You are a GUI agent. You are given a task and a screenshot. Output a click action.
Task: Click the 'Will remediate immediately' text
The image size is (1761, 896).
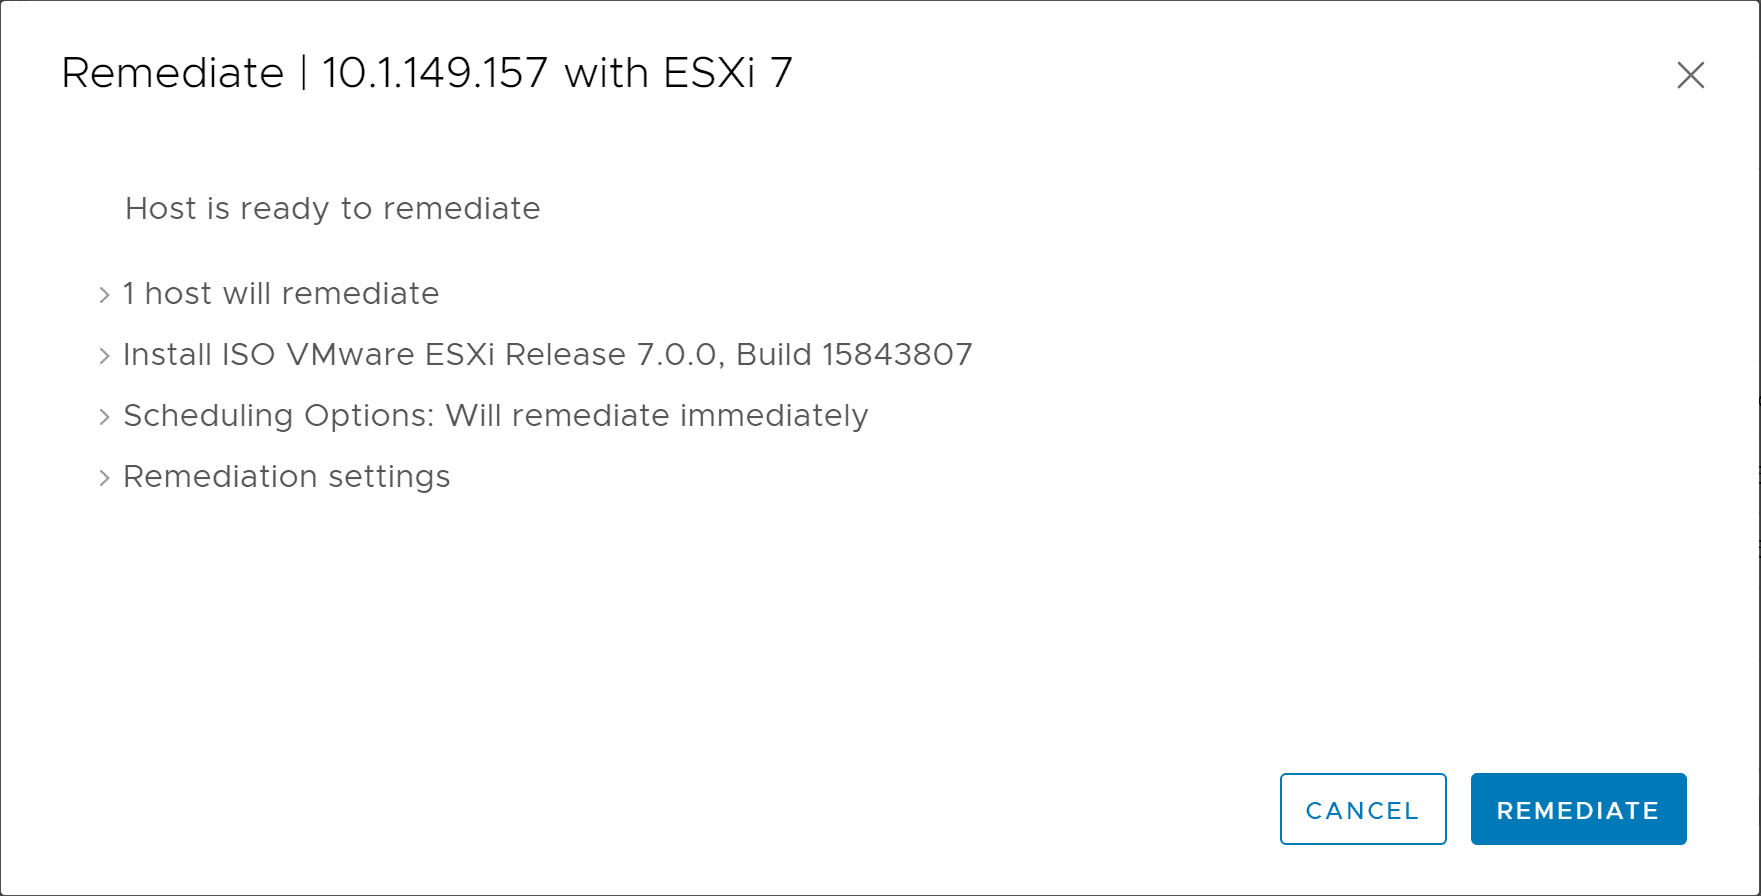pyautogui.click(x=657, y=416)
